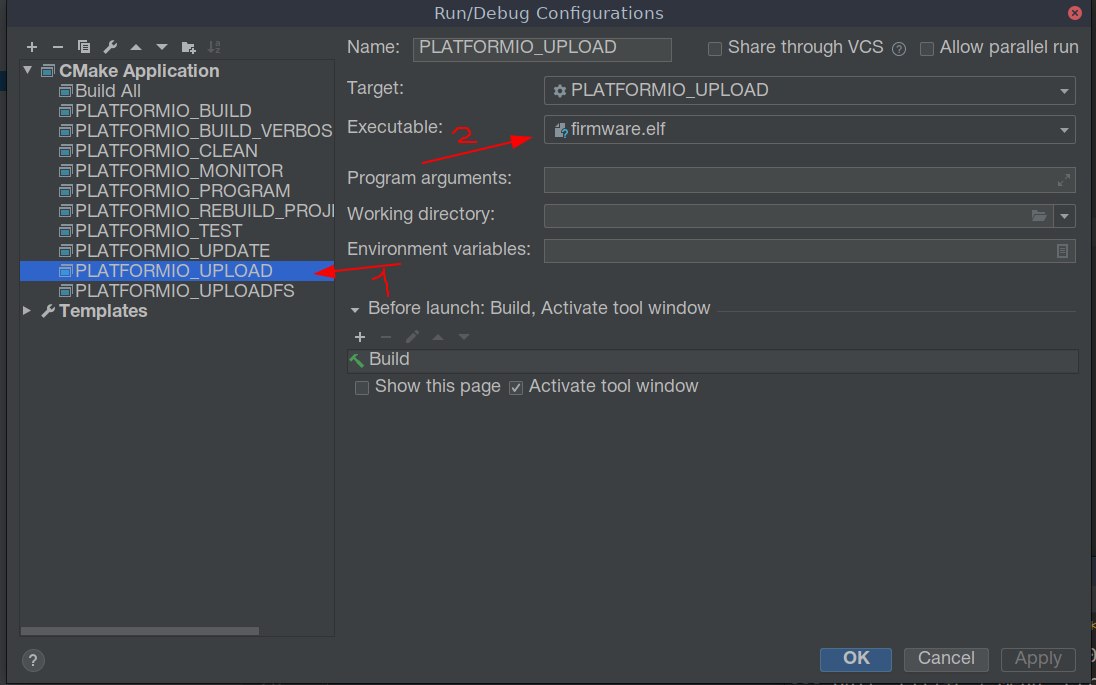1096x685 pixels.
Task: Edit environment variables list icon
Action: click(1062, 251)
